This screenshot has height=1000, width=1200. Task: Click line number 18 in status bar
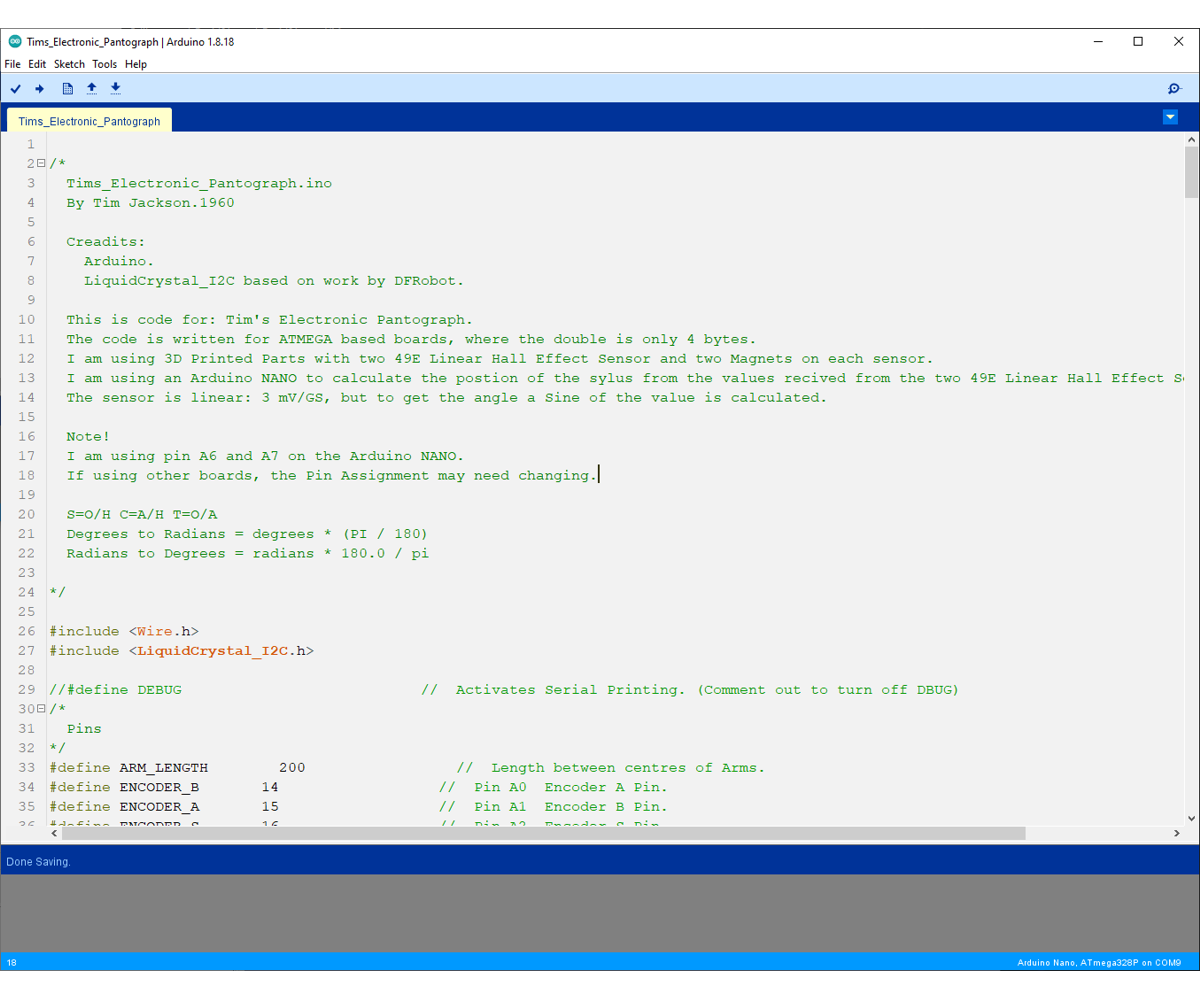tap(11, 963)
